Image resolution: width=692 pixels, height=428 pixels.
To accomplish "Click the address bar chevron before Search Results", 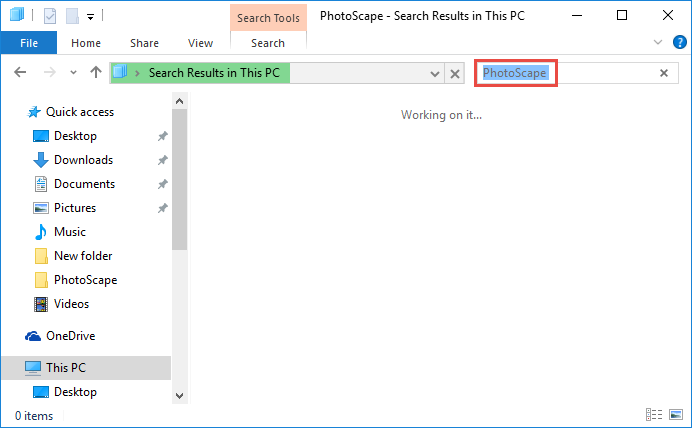I will point(137,73).
